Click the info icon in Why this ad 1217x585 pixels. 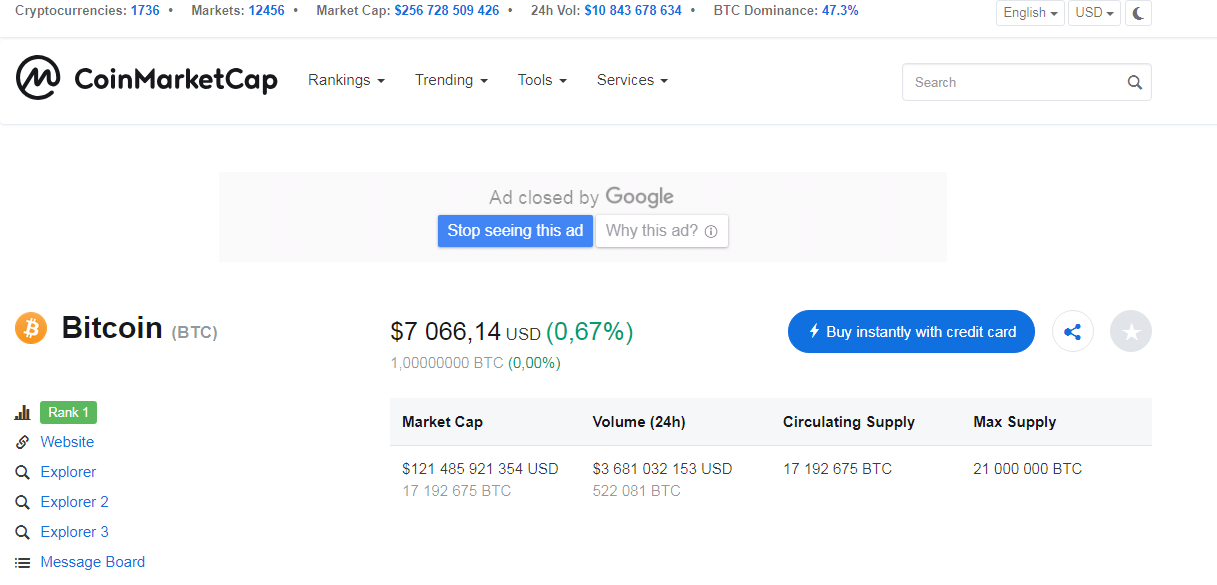tap(711, 231)
